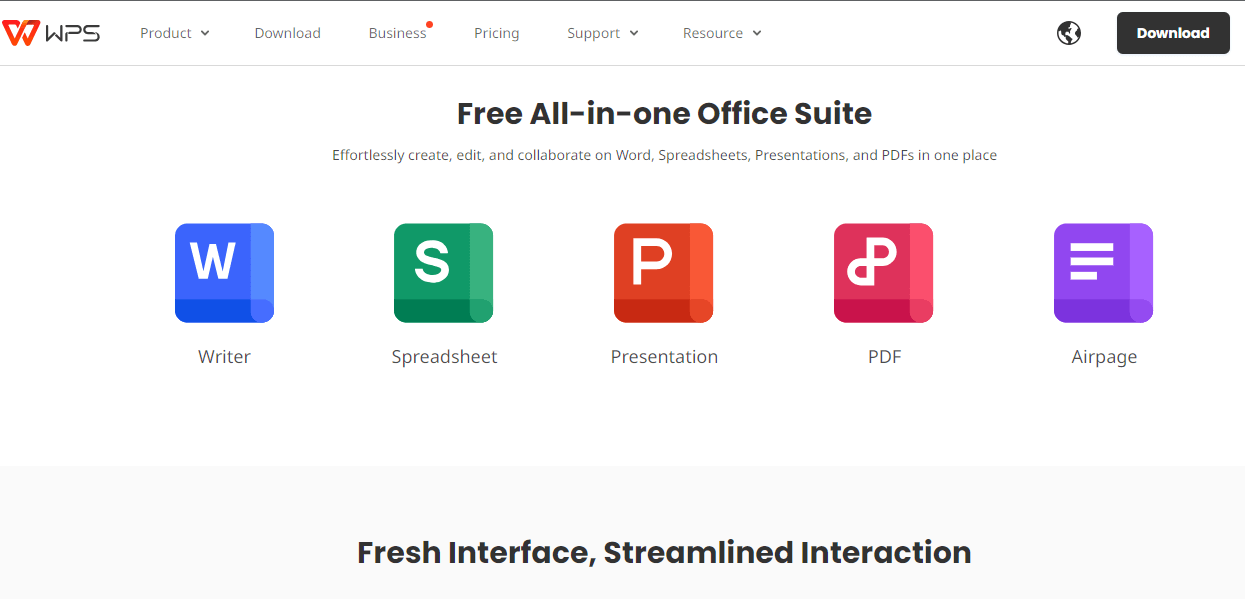
Task: Click the PDF text label
Action: 883,356
